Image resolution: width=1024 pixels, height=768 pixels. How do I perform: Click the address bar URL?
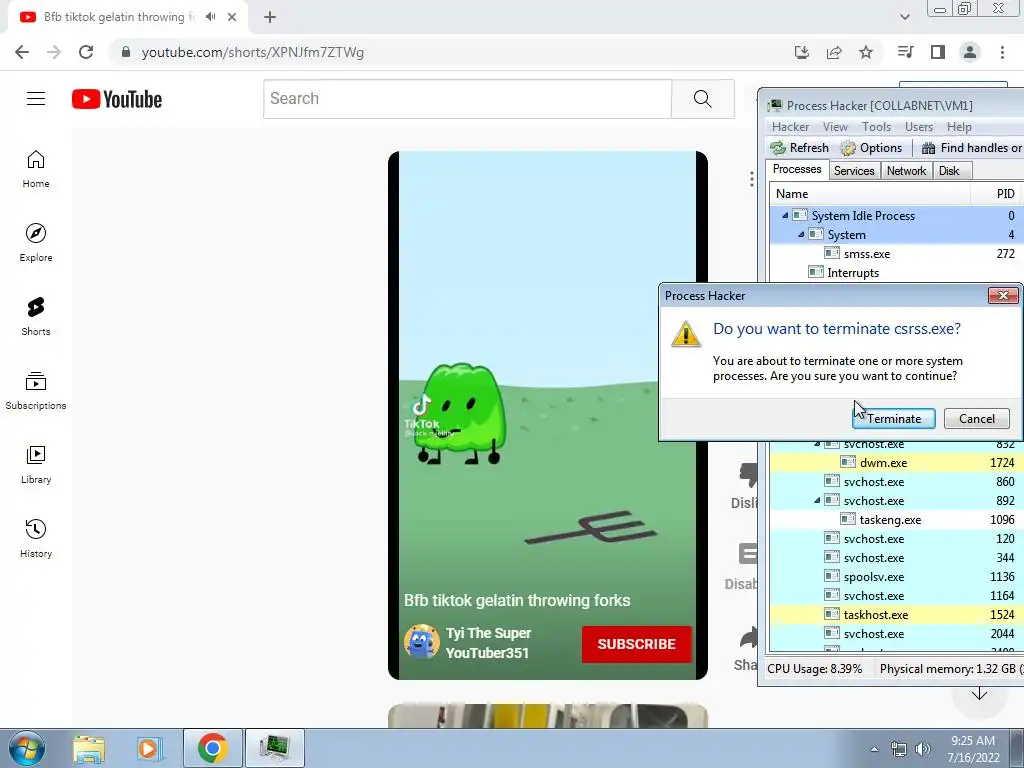click(x=253, y=52)
